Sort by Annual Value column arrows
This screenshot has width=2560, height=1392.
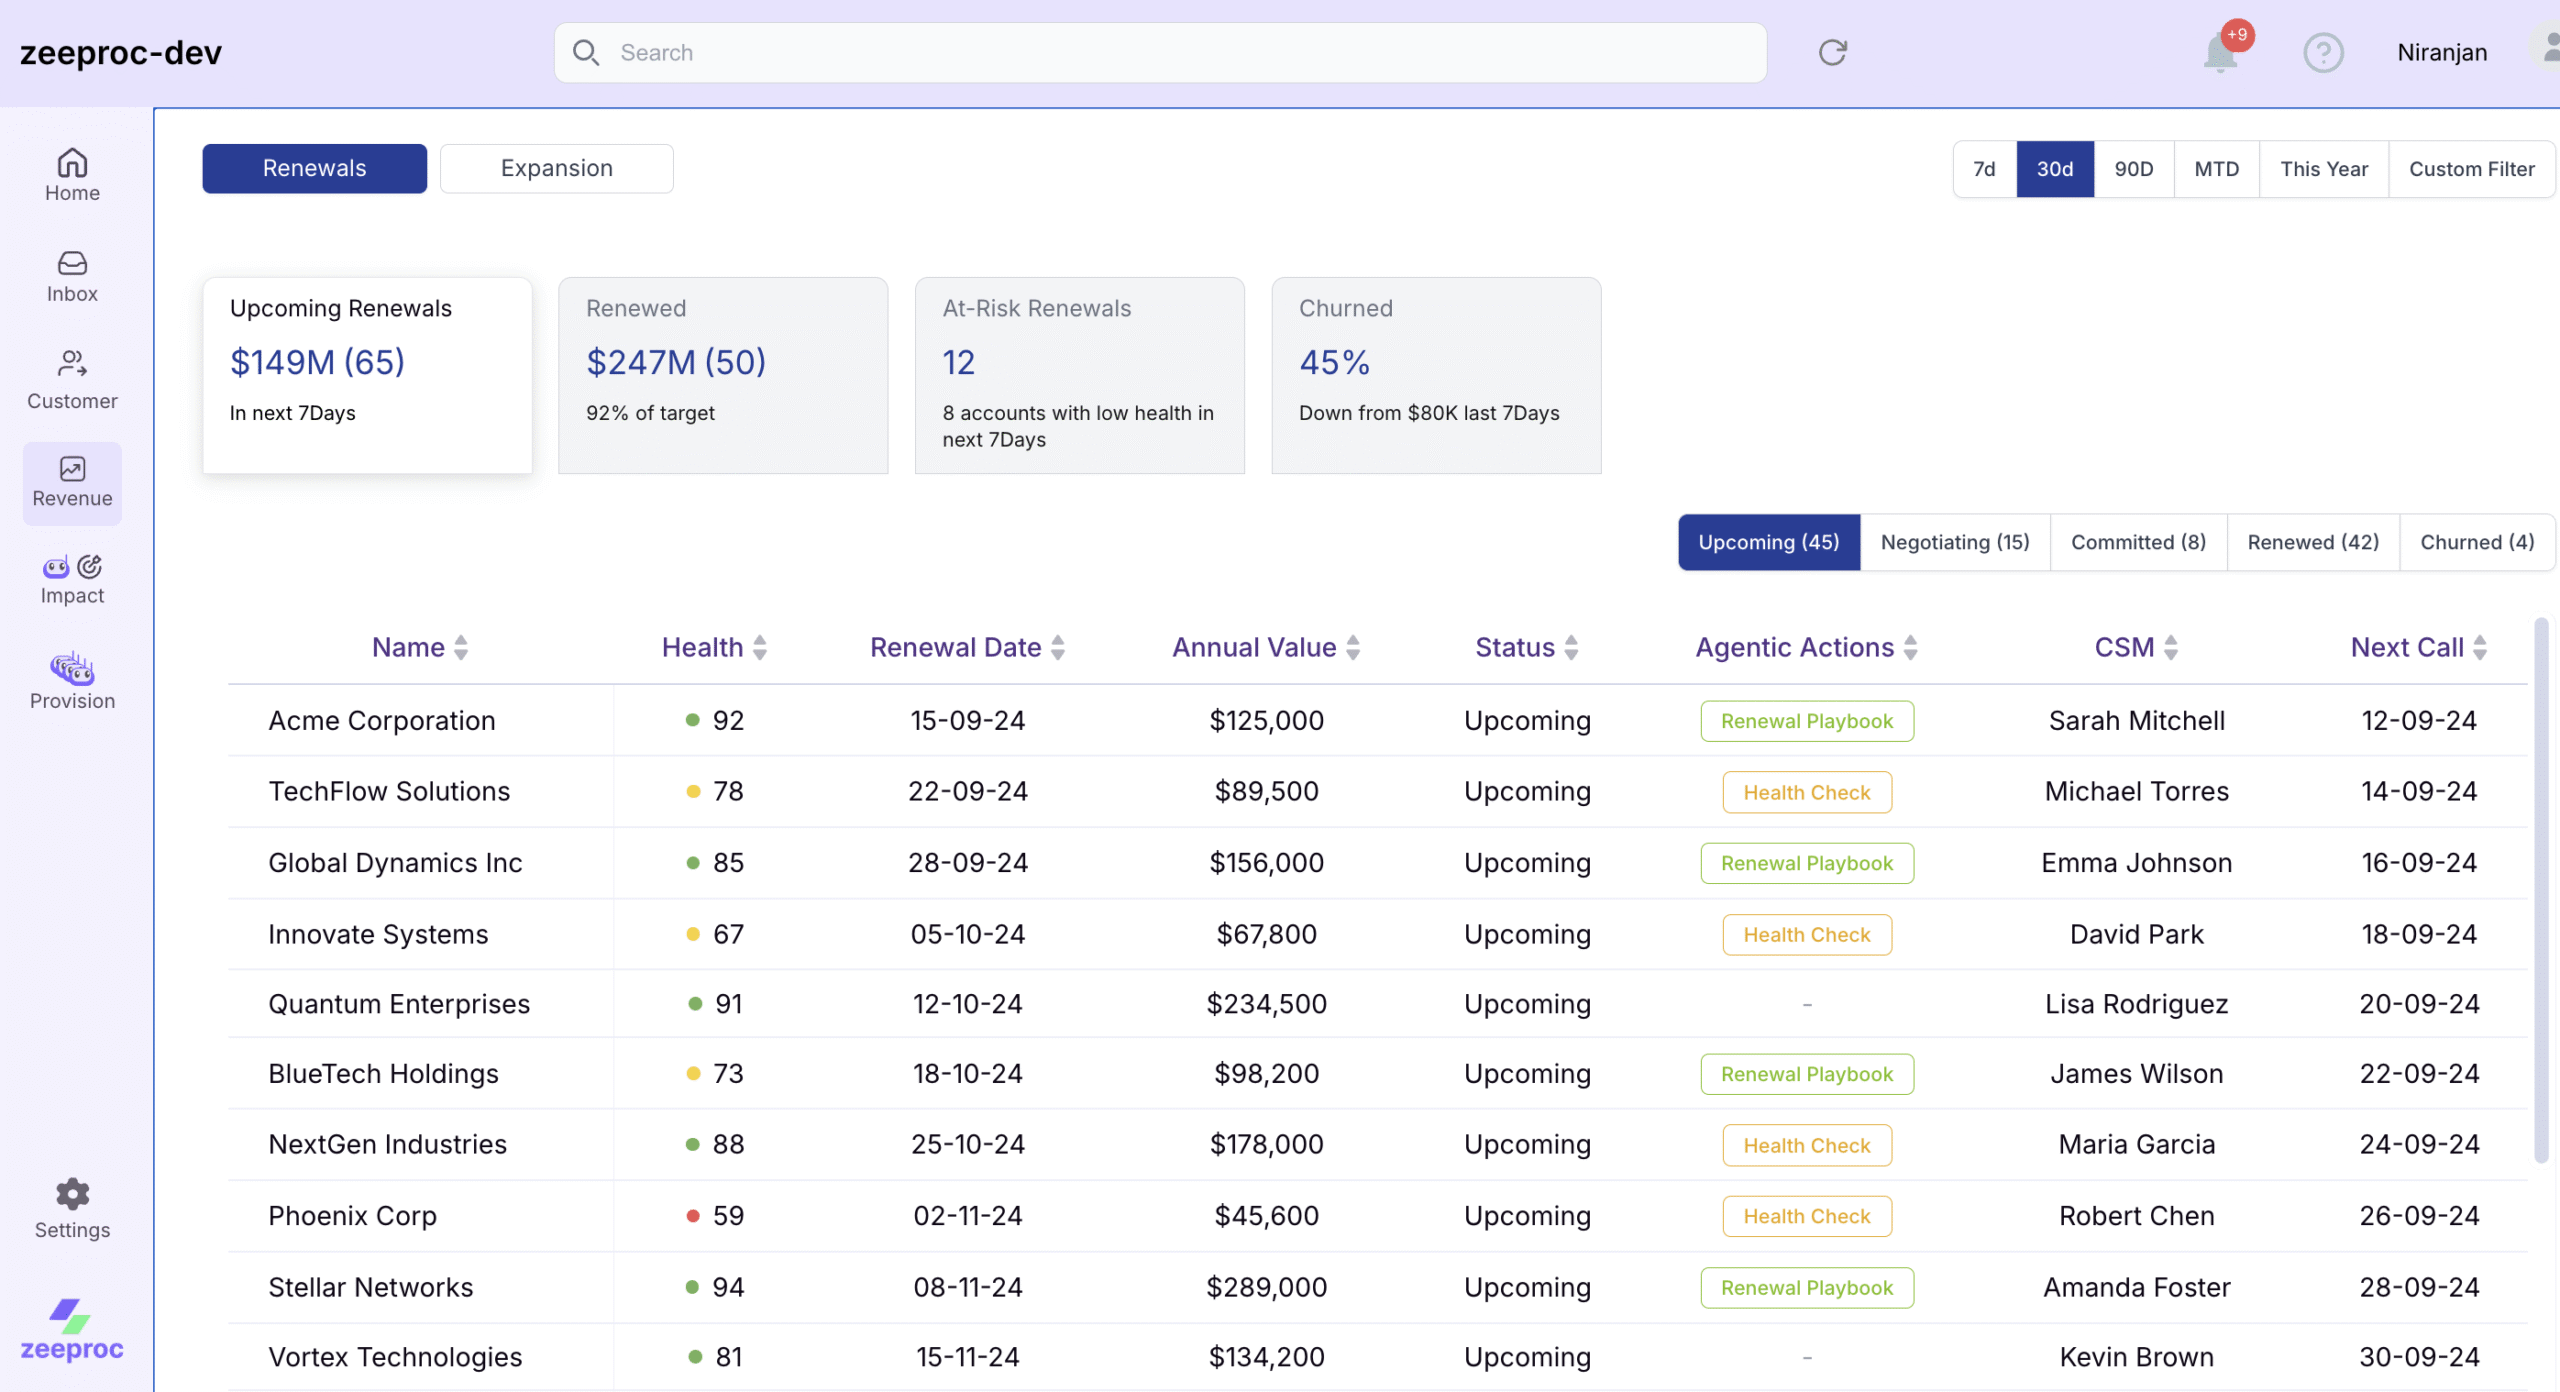1353,648
